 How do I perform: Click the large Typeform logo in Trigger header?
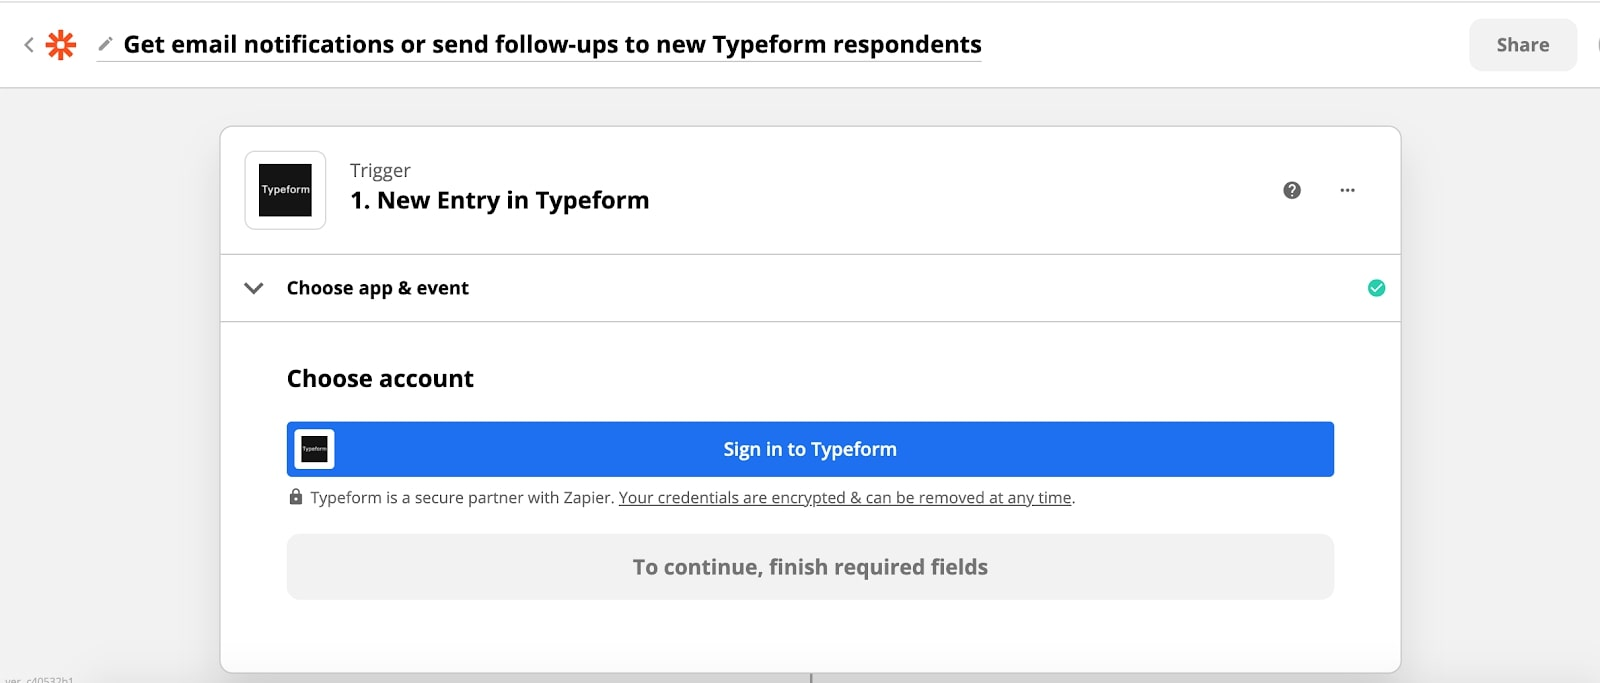point(286,190)
